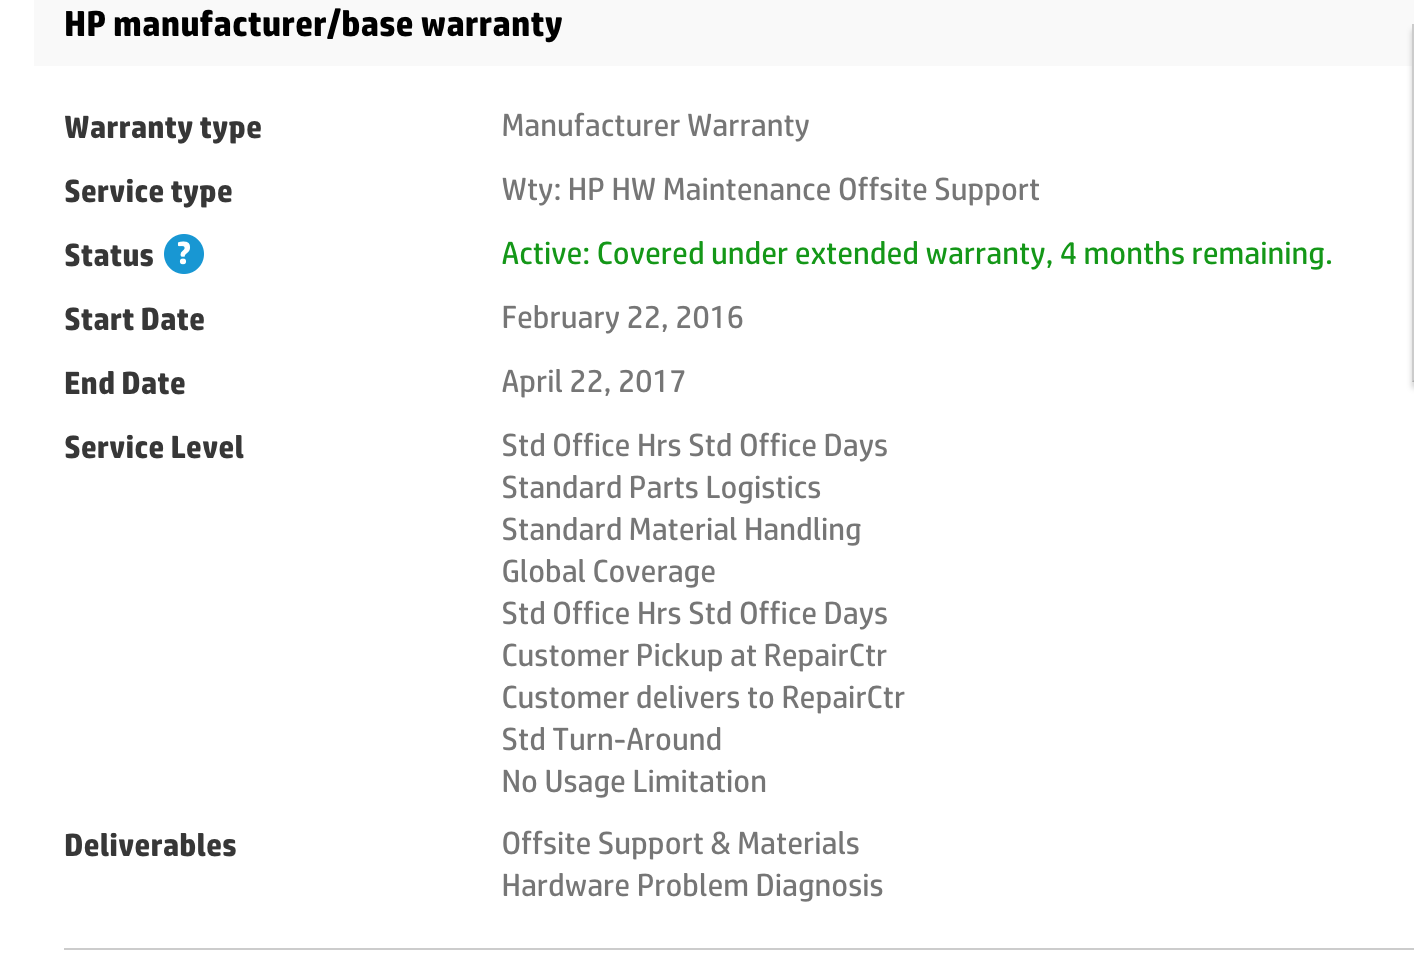Select the "Service type" label
Image resolution: width=1414 pixels, height=980 pixels.
pyautogui.click(x=148, y=192)
